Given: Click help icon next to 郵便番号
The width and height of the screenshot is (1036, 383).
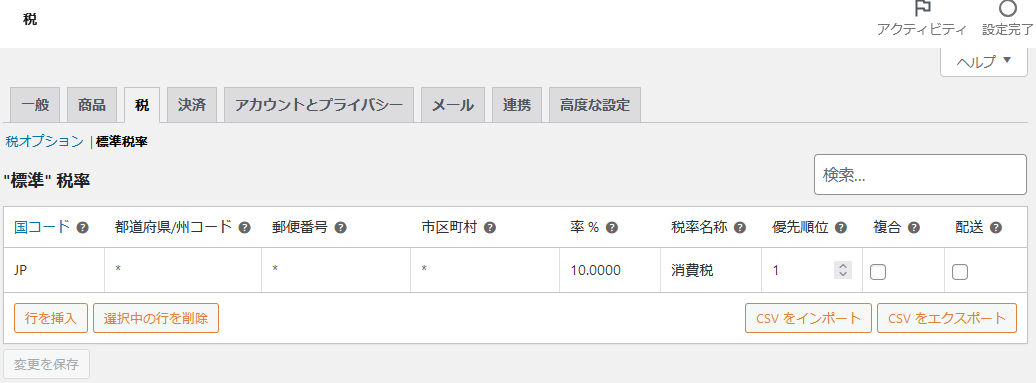Looking at the screenshot, I should pyautogui.click(x=340, y=228).
